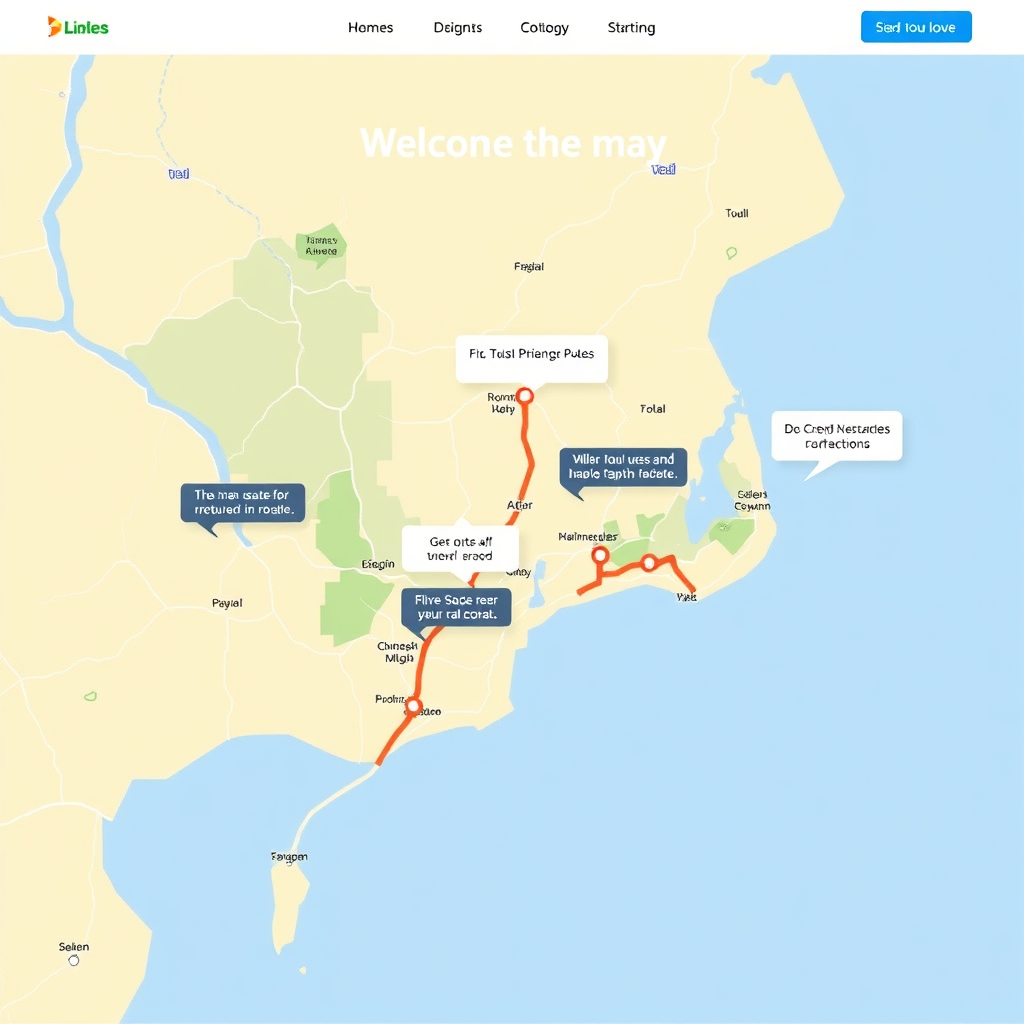Viewport: 1024px width, 1024px height.
Task: Open the Cotlogy navigation item
Action: (x=545, y=28)
